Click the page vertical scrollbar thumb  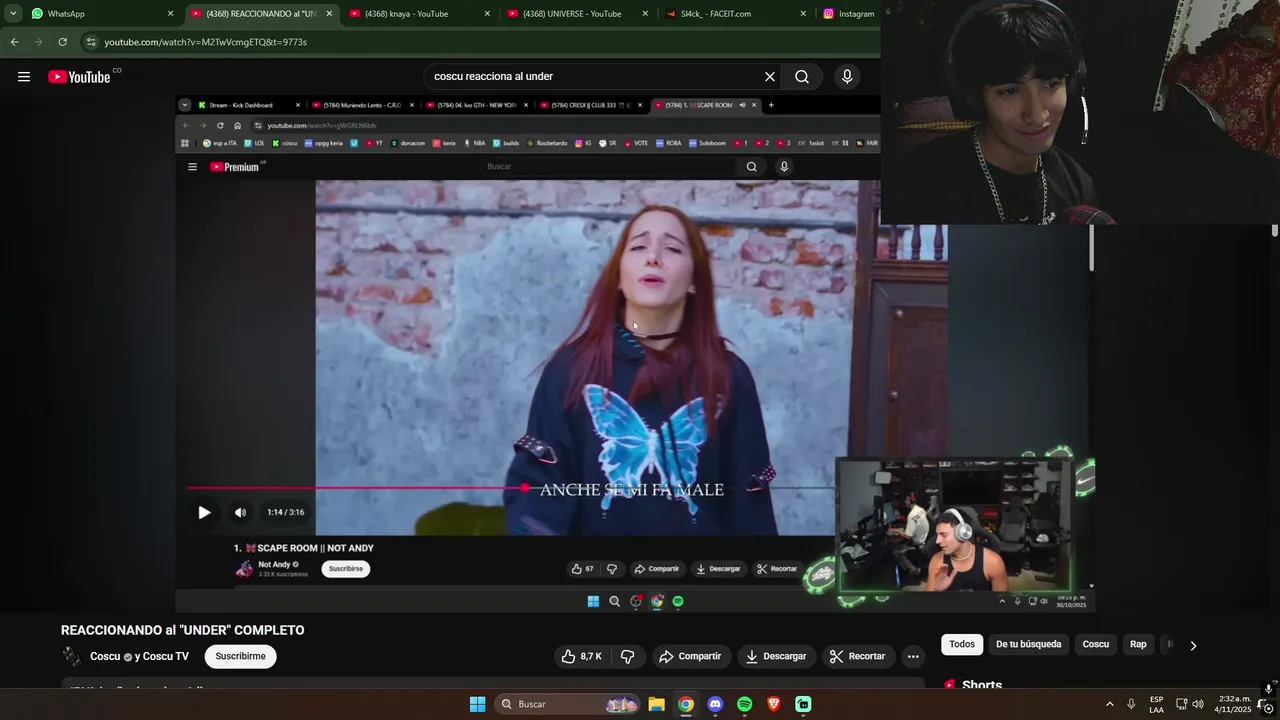pos(1274,231)
